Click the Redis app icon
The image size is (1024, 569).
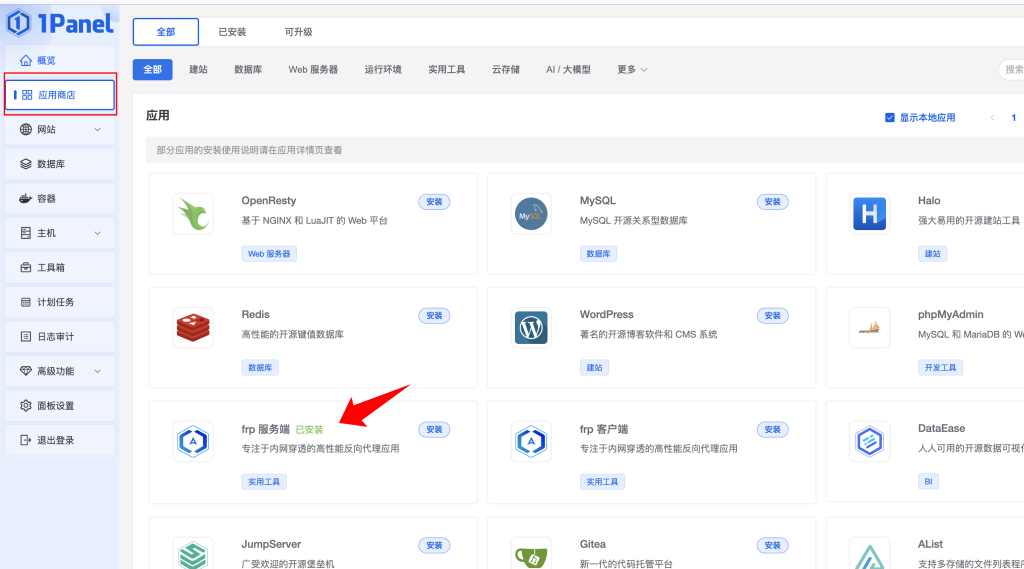tap(193, 328)
